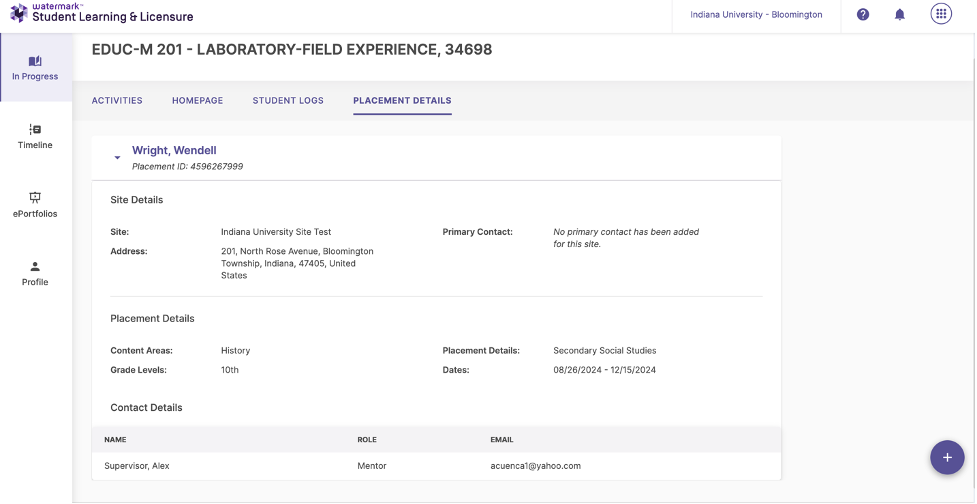Screen dimensions: 977x504
Task: Click the Wright, Wendell name link
Action: [174, 151]
